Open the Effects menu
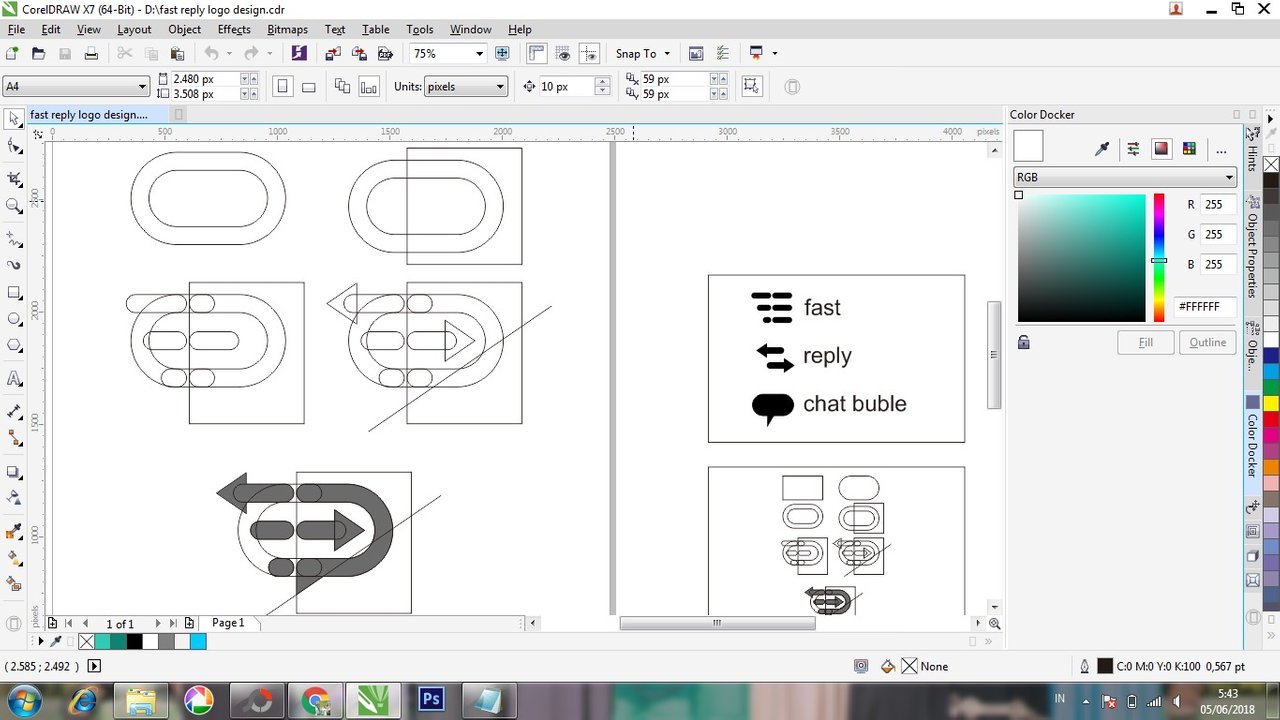1280x720 pixels. pos(234,29)
